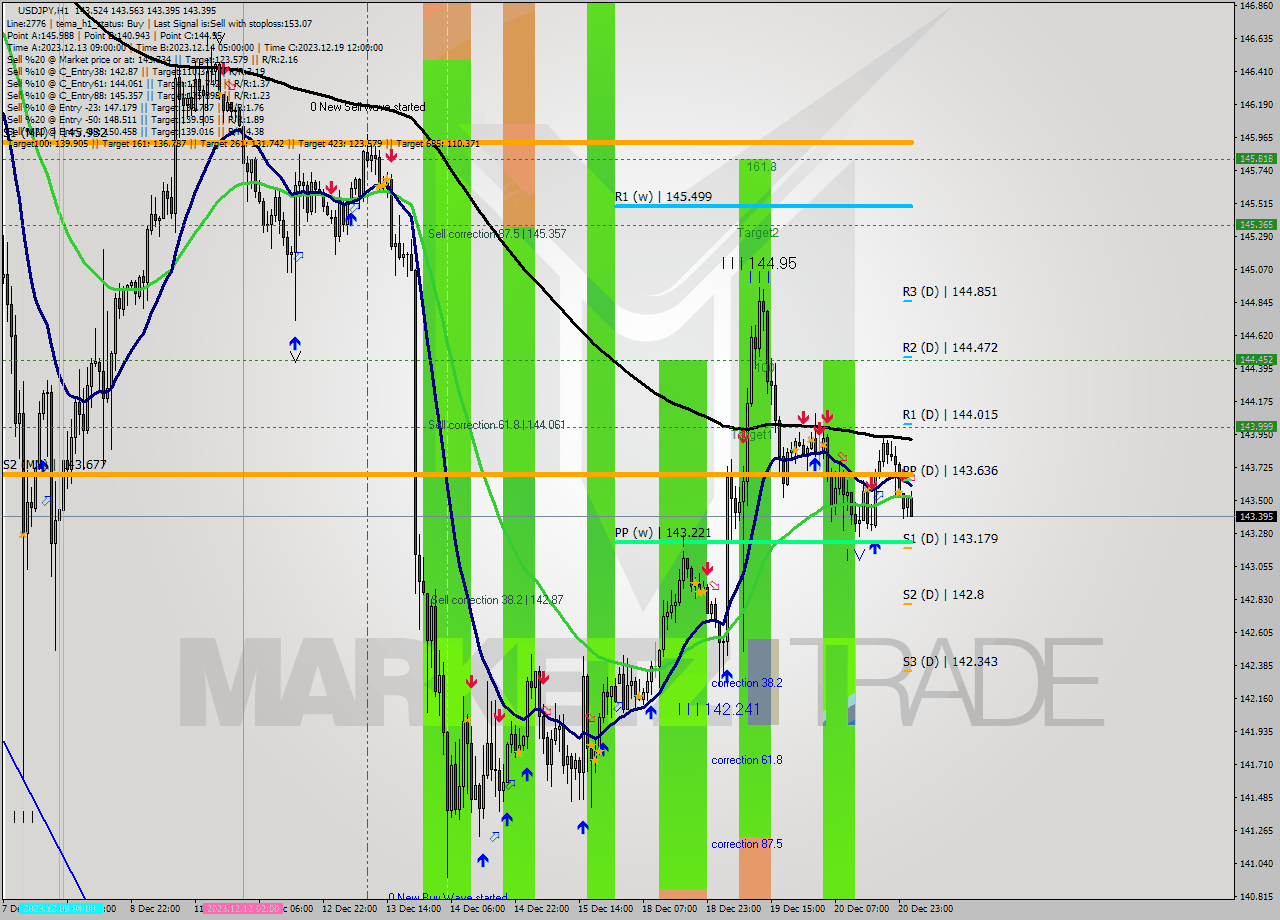Select the '| | | 144.95' price label
Viewport: 1280px width, 920px height.
760,263
